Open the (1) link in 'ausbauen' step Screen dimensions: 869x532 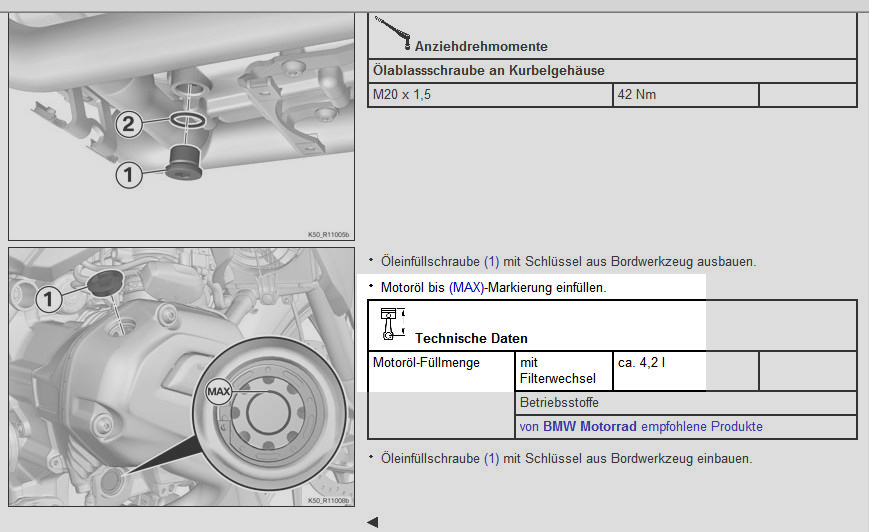[491, 261]
